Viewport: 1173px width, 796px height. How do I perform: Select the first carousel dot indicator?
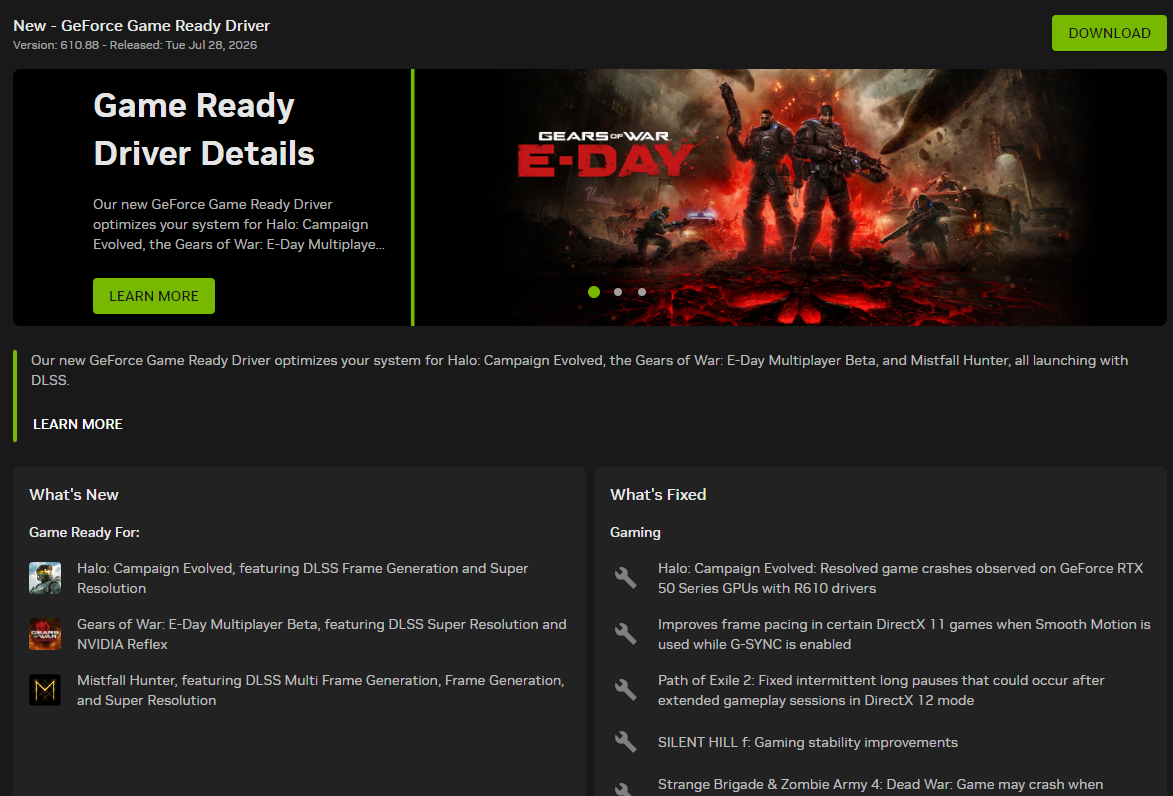tap(594, 292)
